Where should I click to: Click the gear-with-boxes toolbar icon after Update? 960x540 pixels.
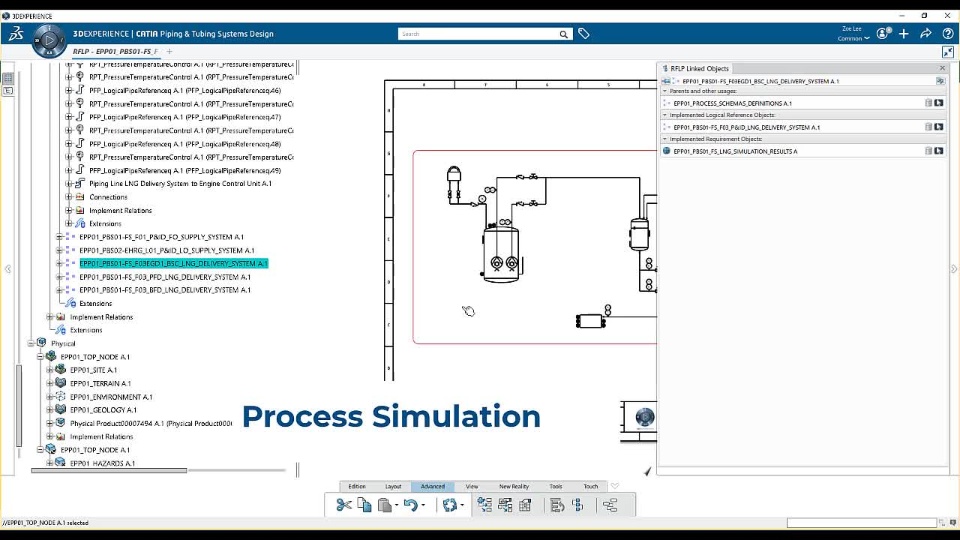tap(485, 505)
